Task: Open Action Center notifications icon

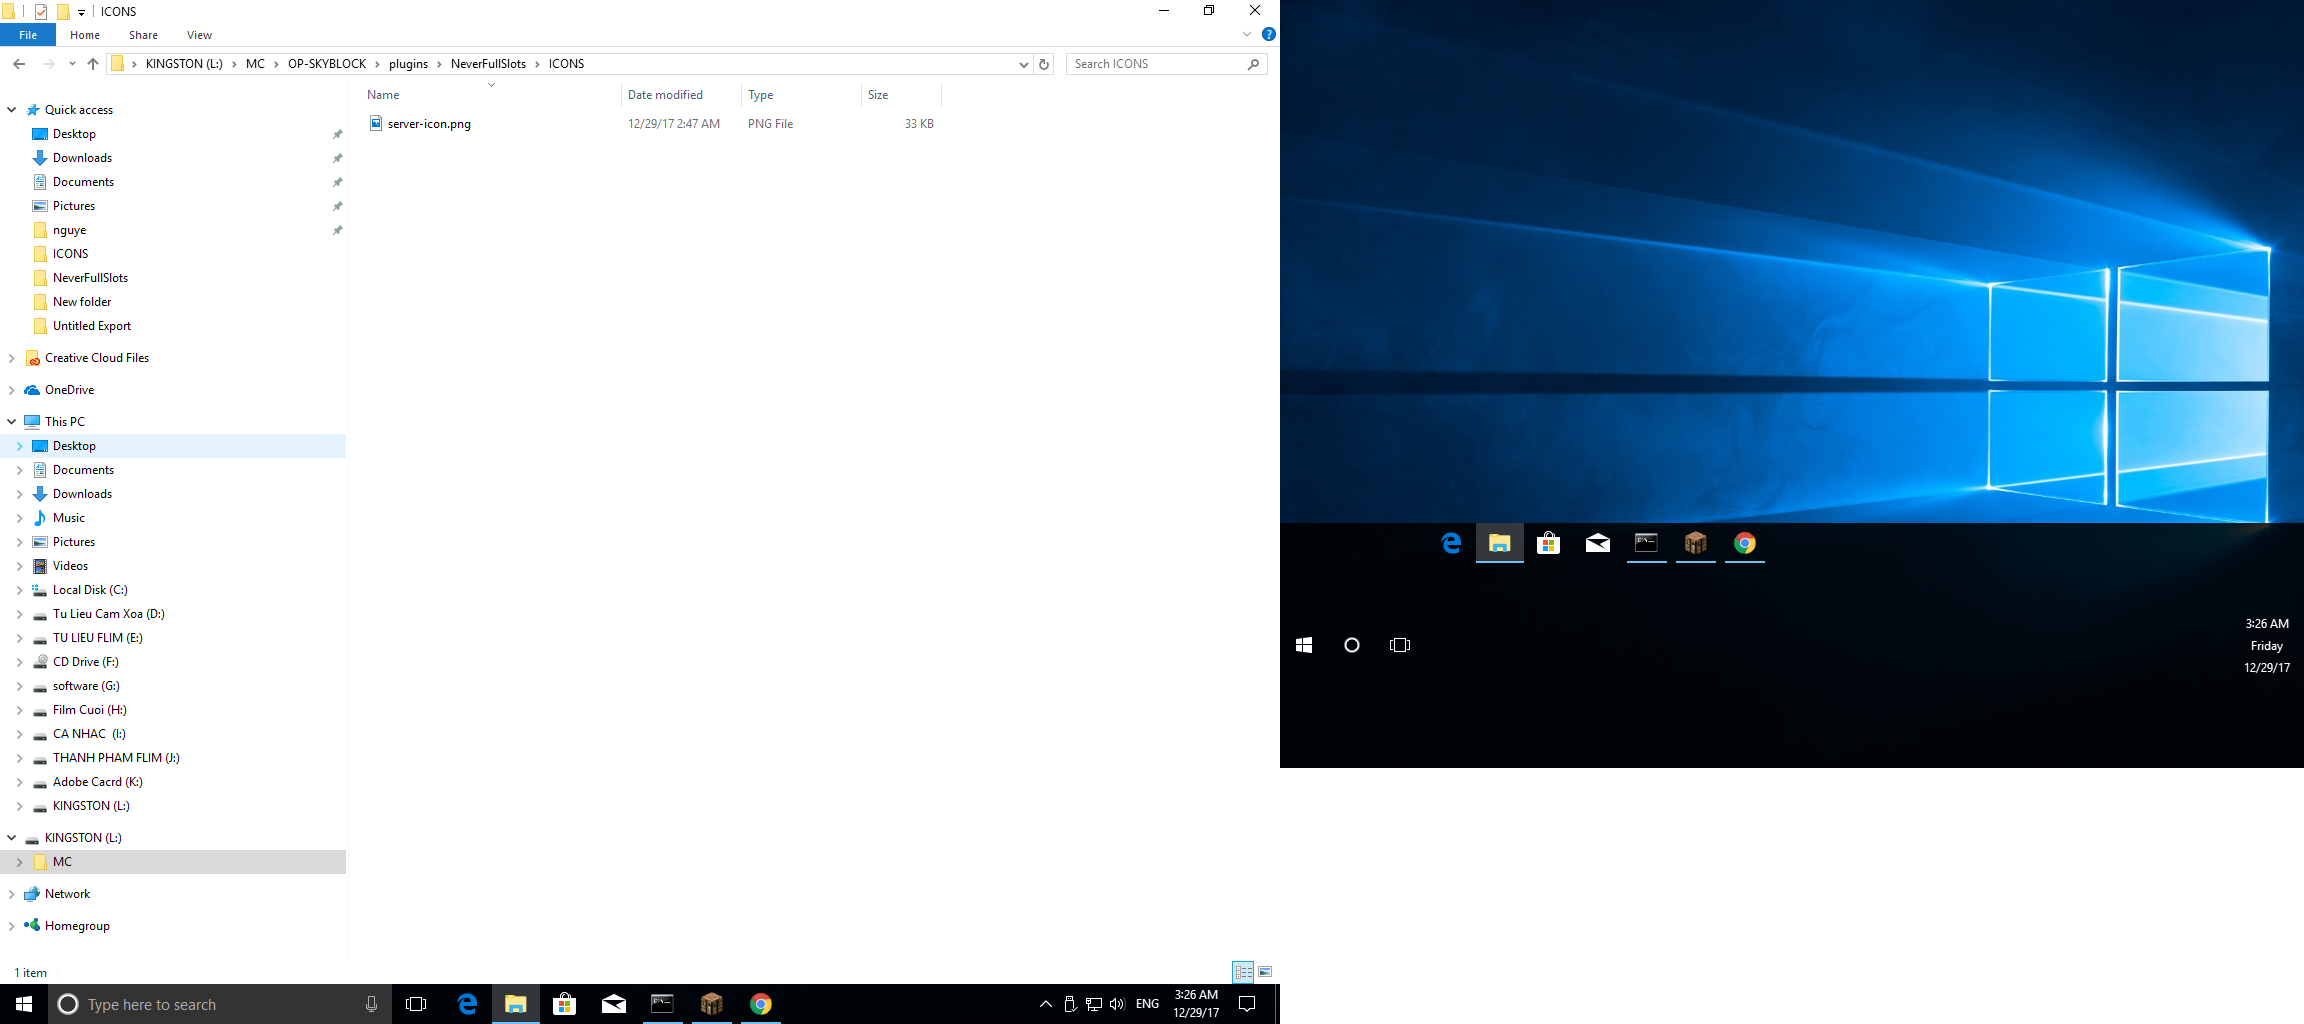Action: [1247, 1004]
